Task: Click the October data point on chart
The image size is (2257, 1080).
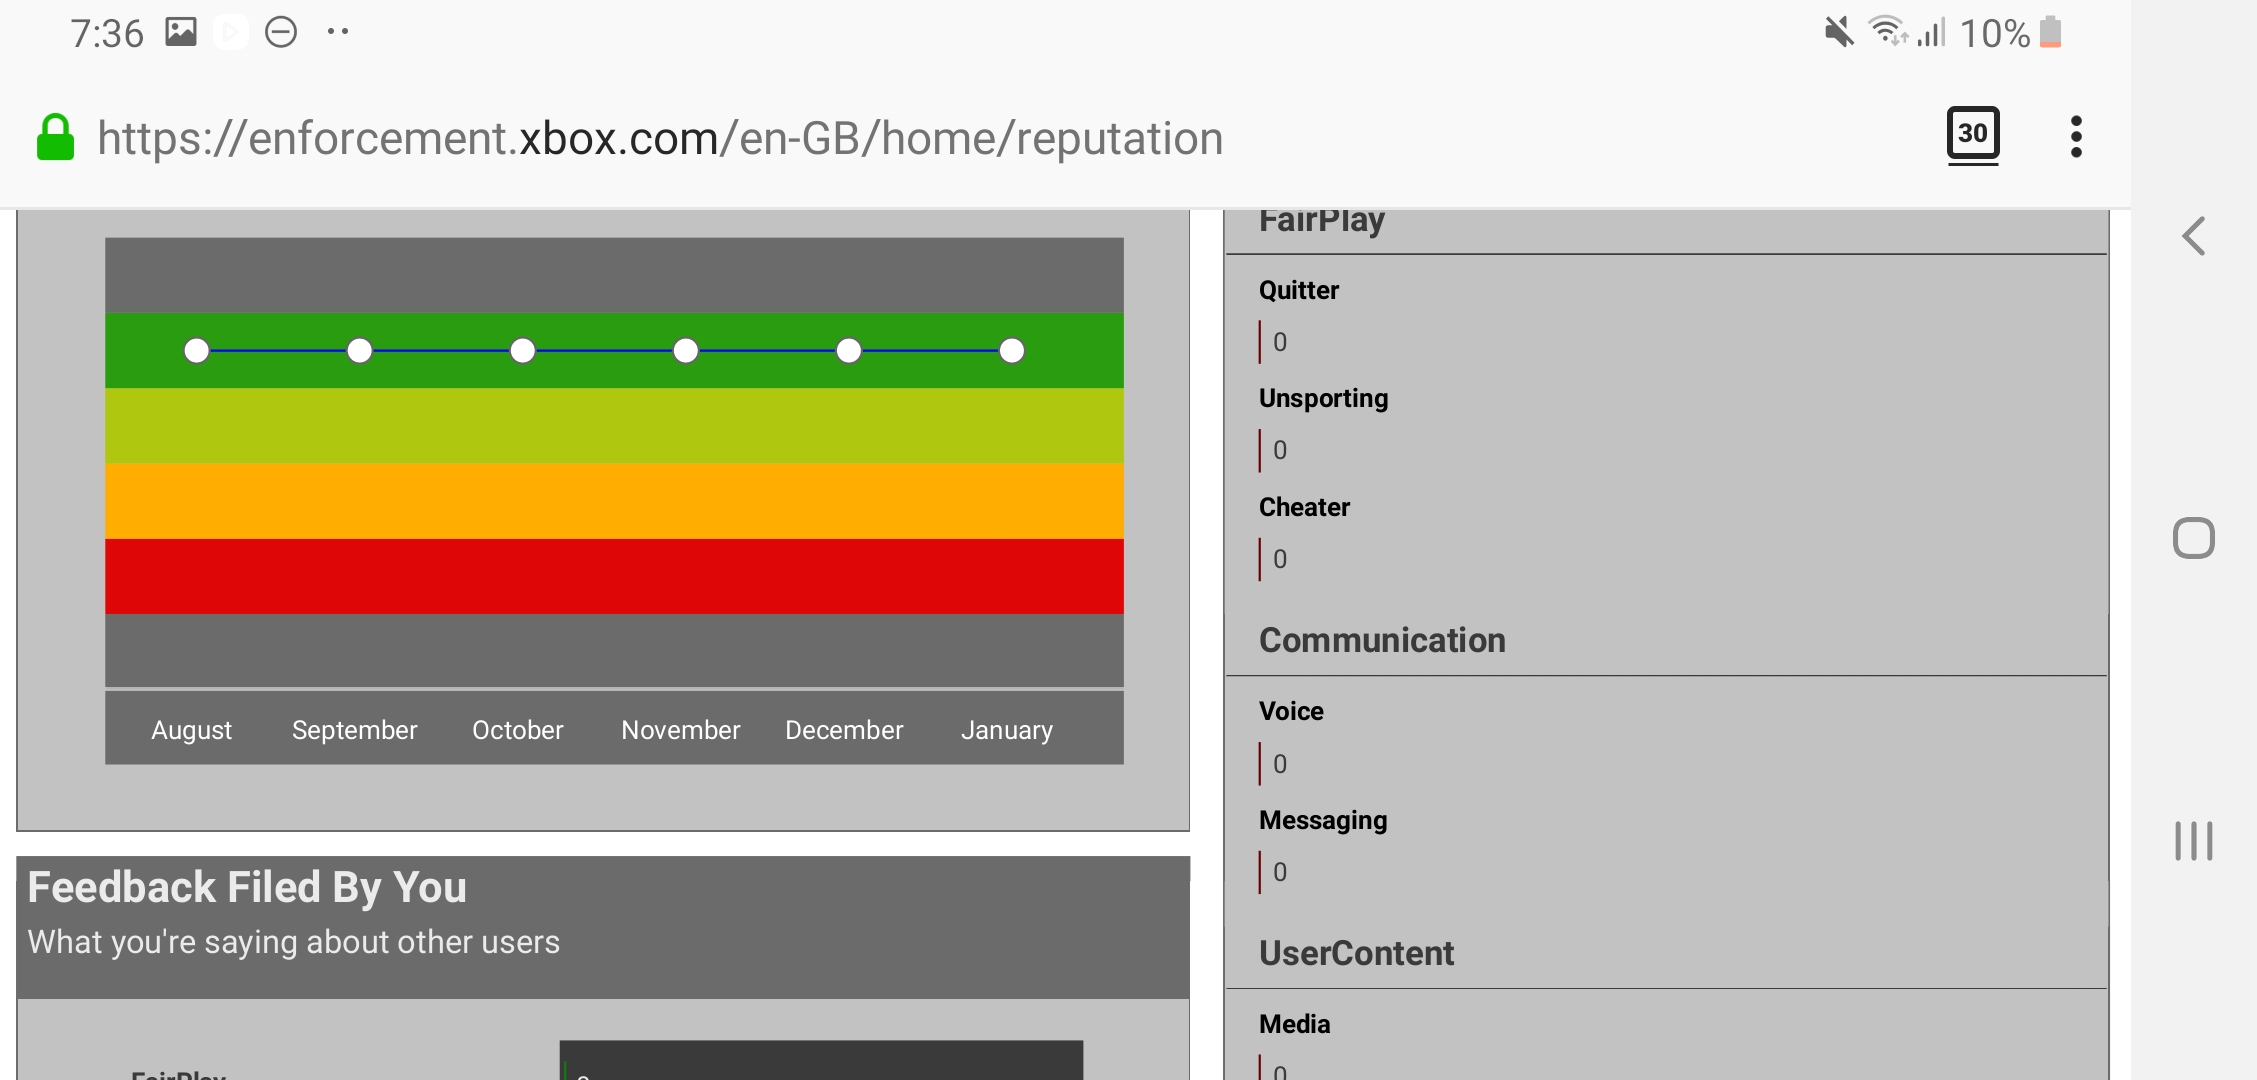Action: click(x=523, y=351)
